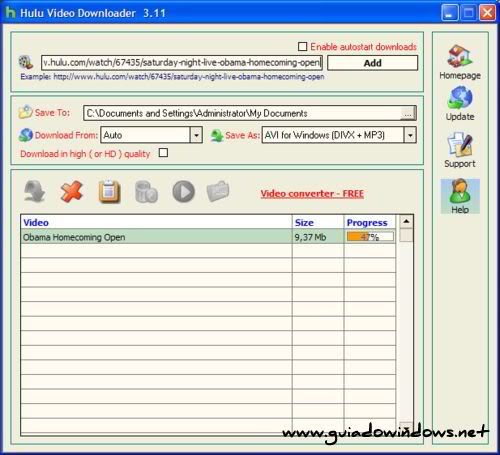Click the list scrollbar up arrow
The image size is (500, 455).
coord(406,221)
